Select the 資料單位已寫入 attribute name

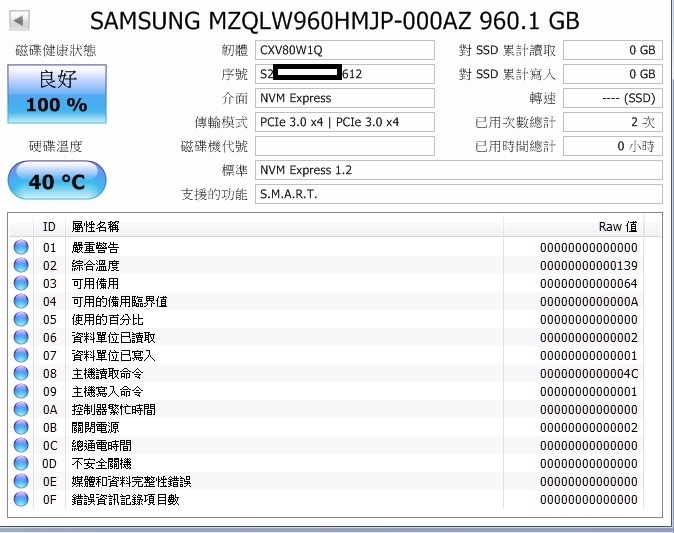[x=113, y=356]
